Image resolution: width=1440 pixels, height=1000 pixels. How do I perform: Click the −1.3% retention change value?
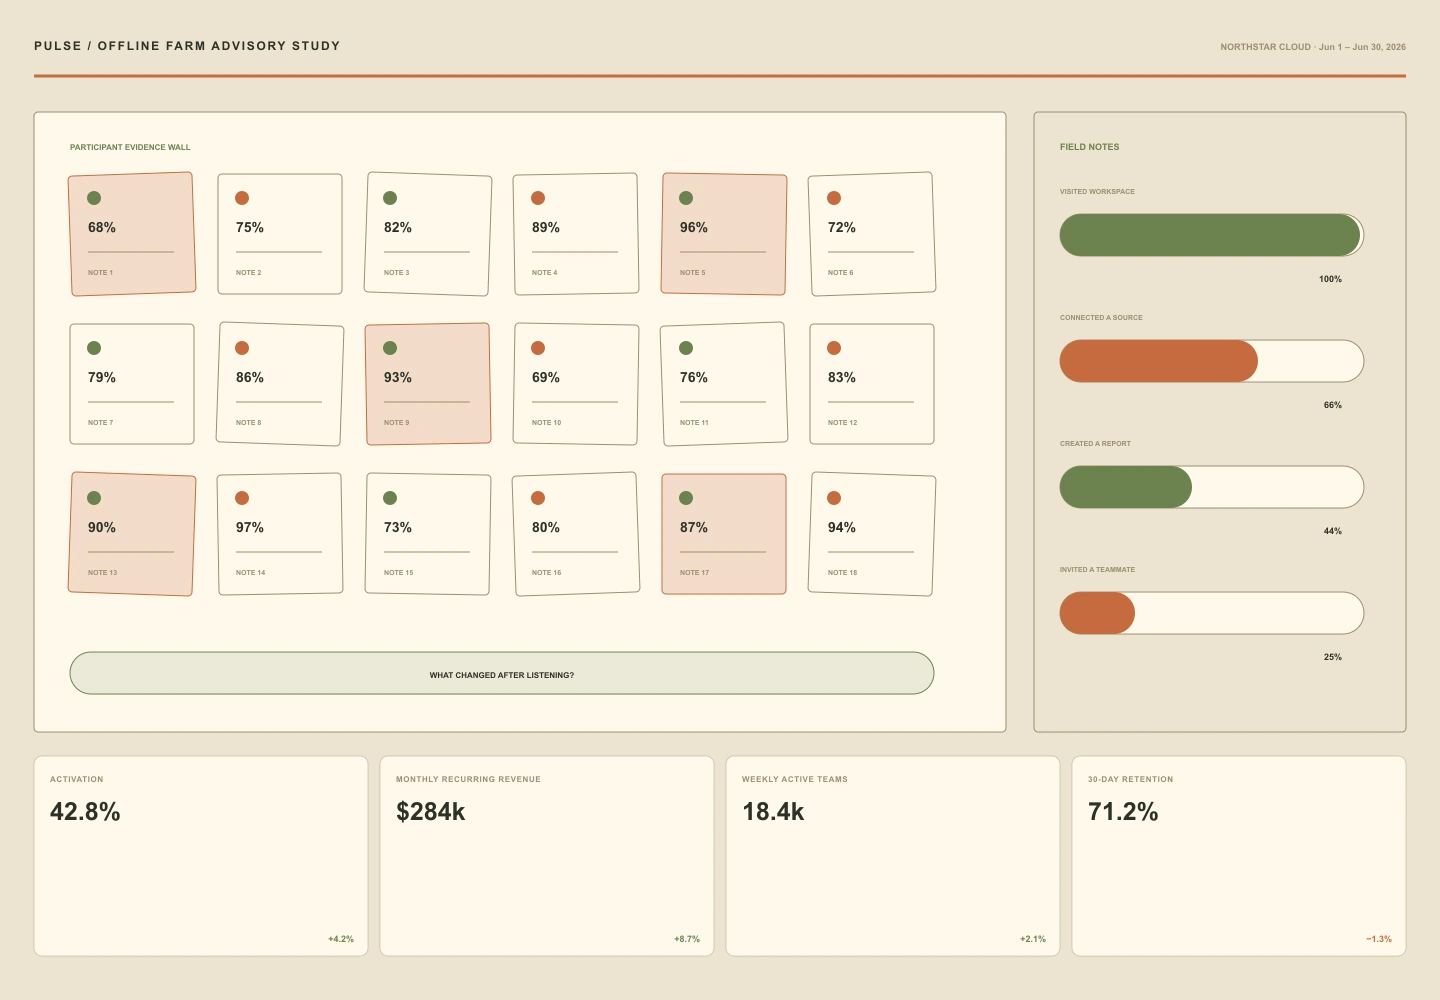[x=1379, y=939]
